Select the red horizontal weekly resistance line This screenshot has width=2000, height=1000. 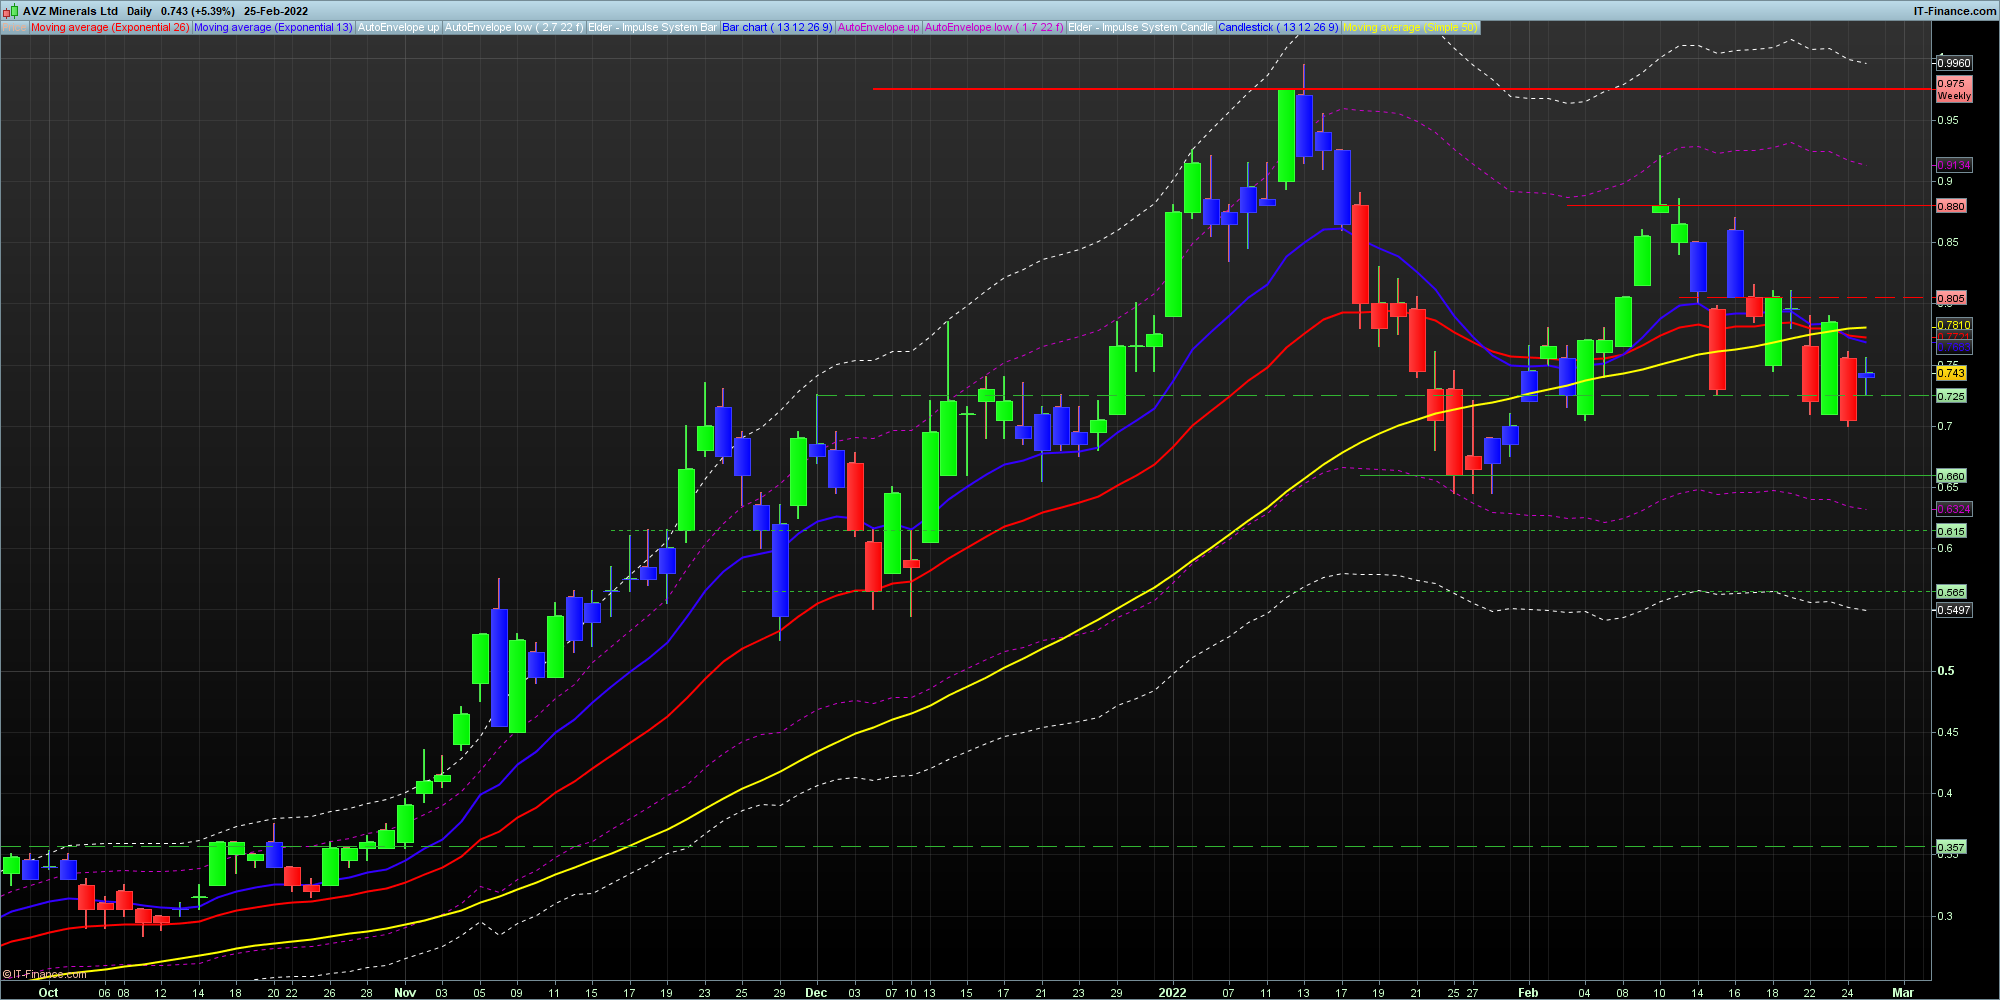tap(1400, 89)
